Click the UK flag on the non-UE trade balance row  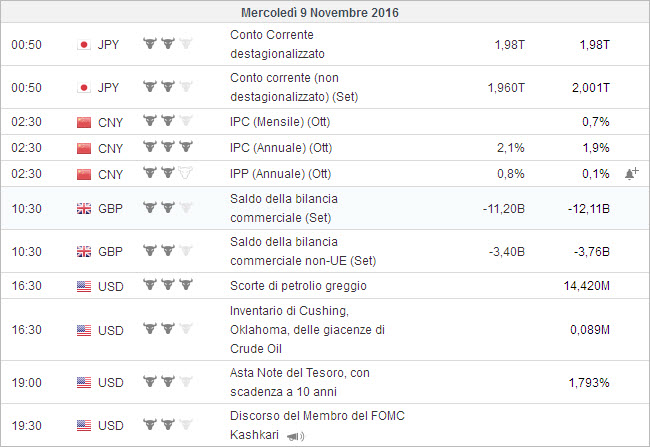84,251
